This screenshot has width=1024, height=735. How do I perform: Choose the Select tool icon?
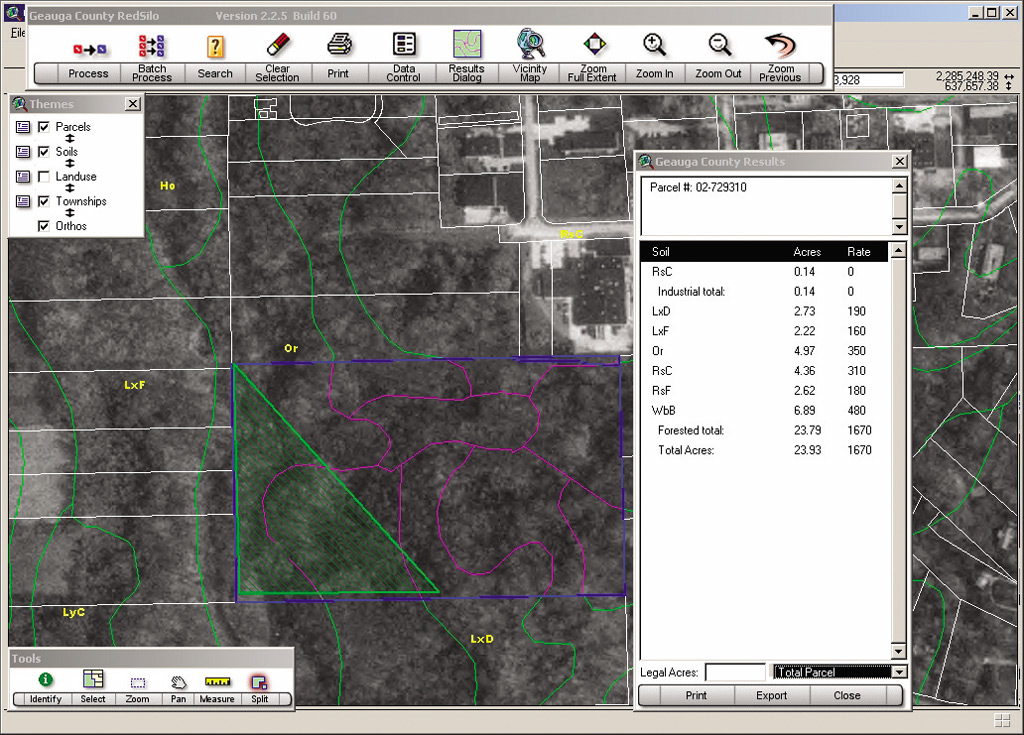93,679
